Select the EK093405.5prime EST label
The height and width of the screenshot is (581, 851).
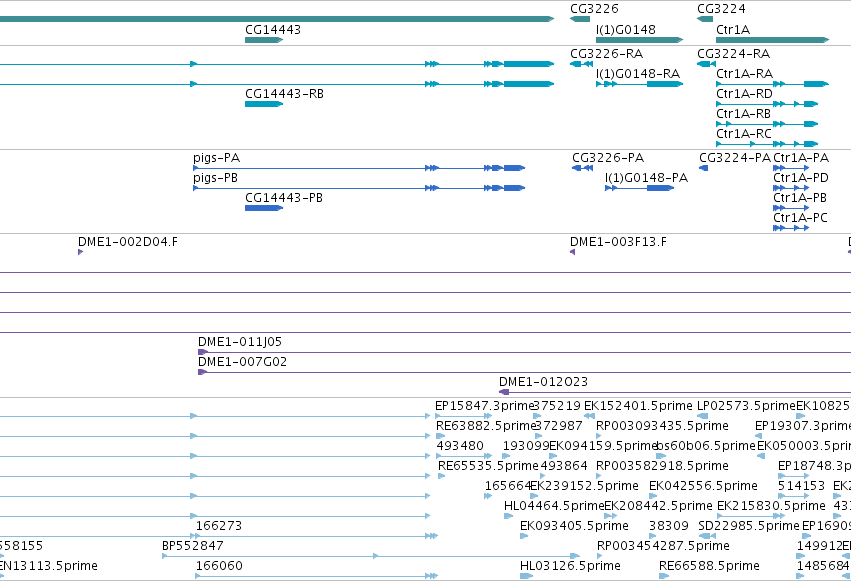click(x=574, y=526)
